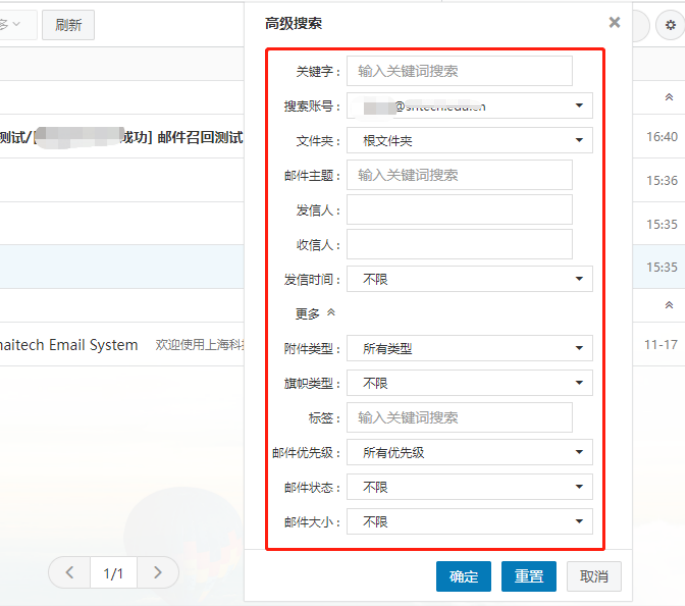685x606 pixels.
Task: Open the 邮件大小 dropdown
Action: tap(470, 521)
